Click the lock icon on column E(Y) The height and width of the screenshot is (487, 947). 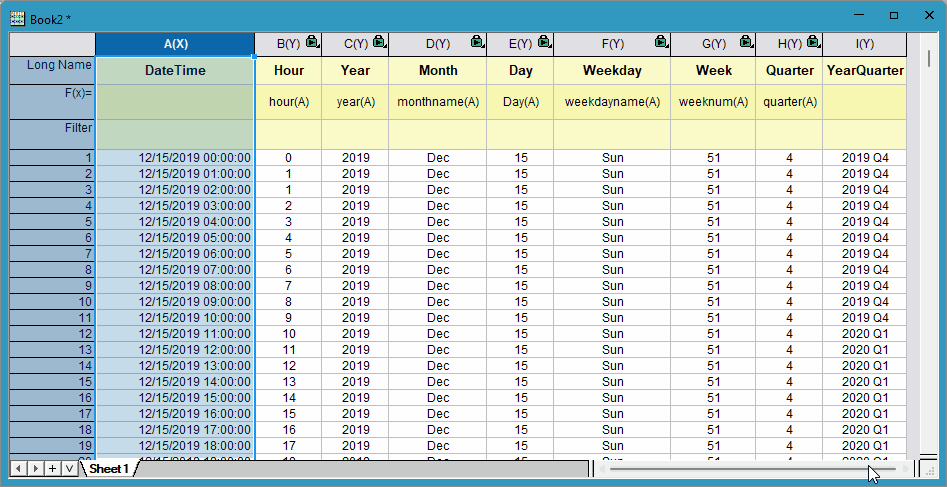pyautogui.click(x=544, y=43)
